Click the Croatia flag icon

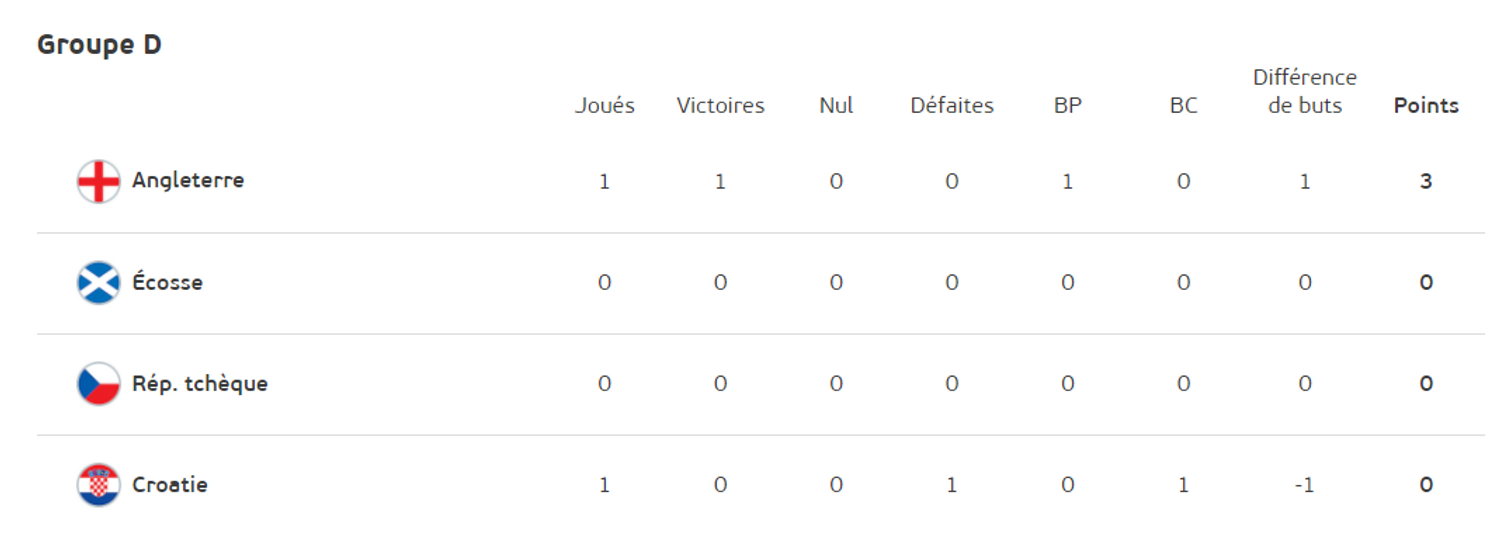coord(98,485)
